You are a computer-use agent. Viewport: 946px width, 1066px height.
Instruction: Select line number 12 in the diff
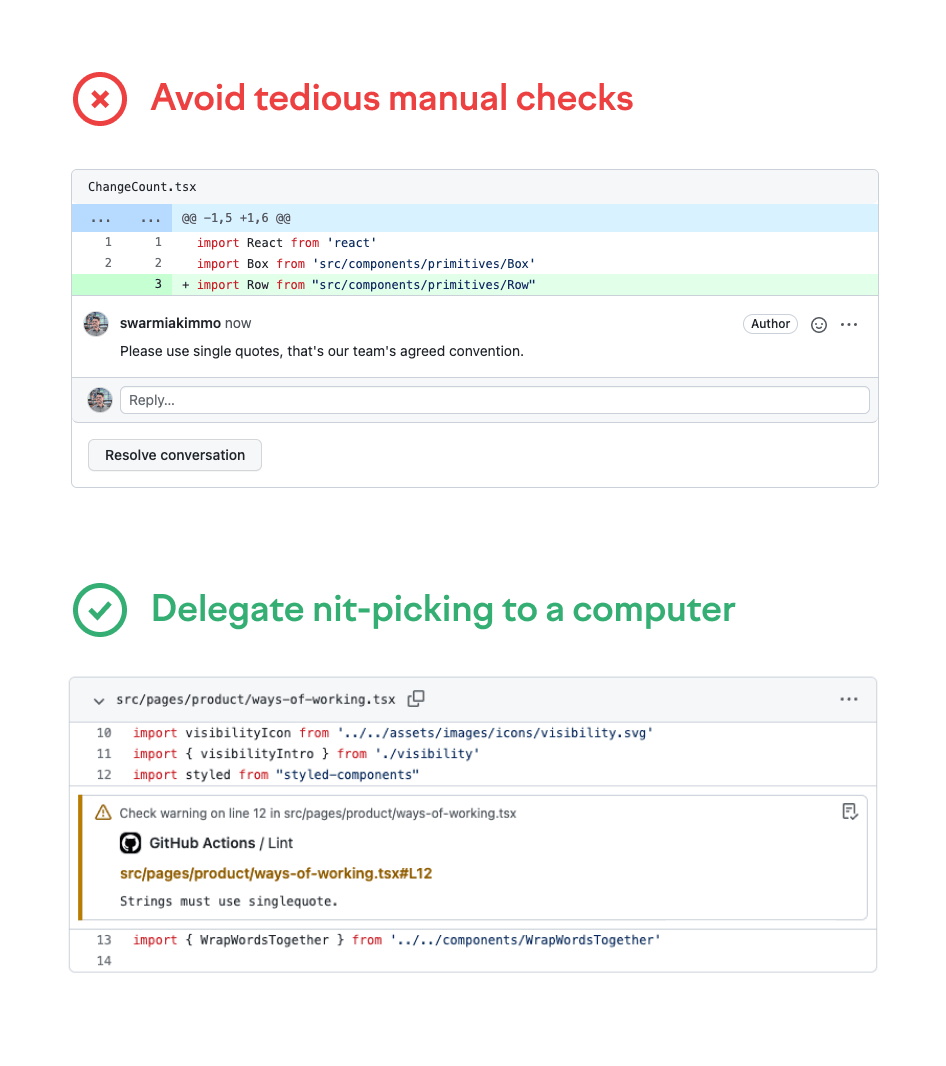point(104,775)
